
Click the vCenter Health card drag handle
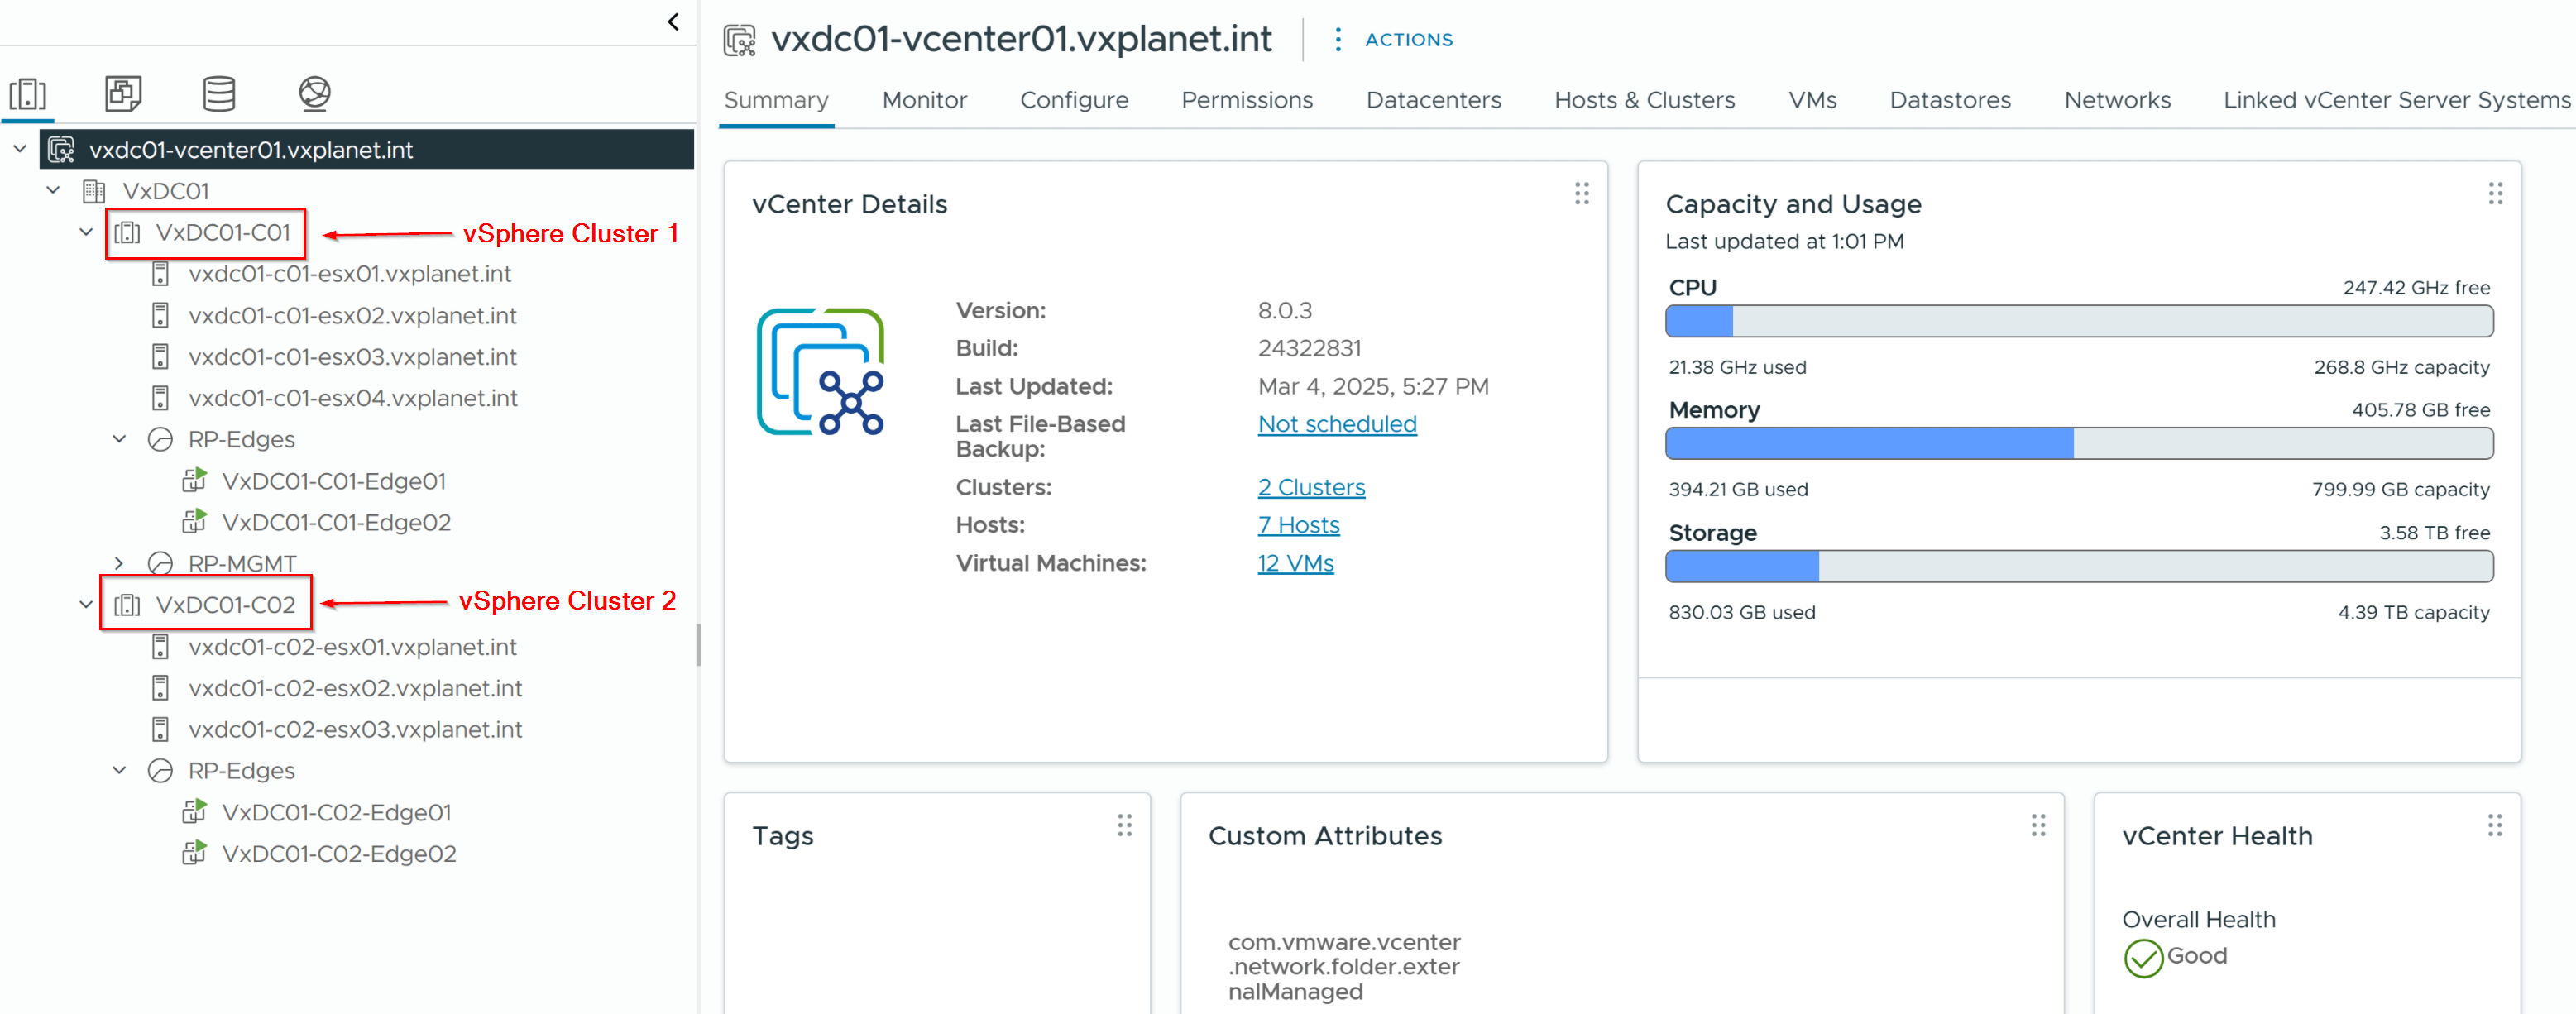2494,826
